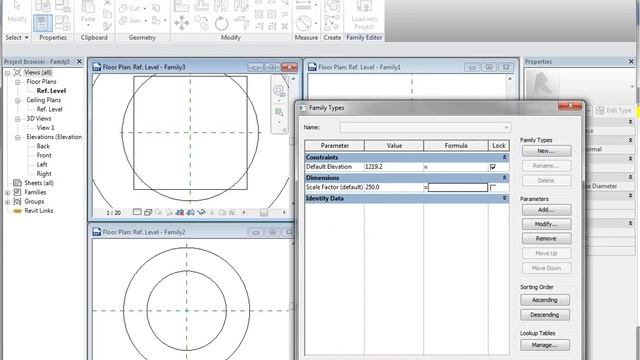640x360 pixels.
Task: Click the Add... parameter button
Action: point(546,210)
